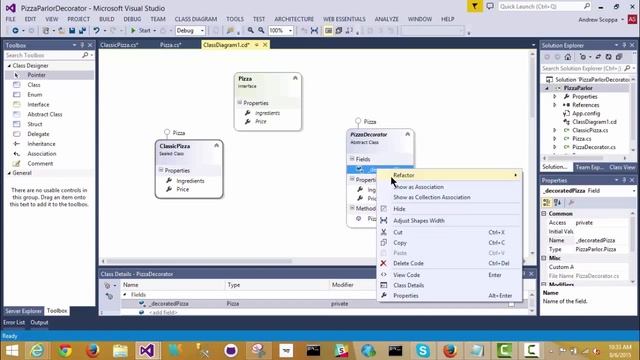Click the Save toolbar icon
This screenshot has width=640, height=360.
(72, 31)
